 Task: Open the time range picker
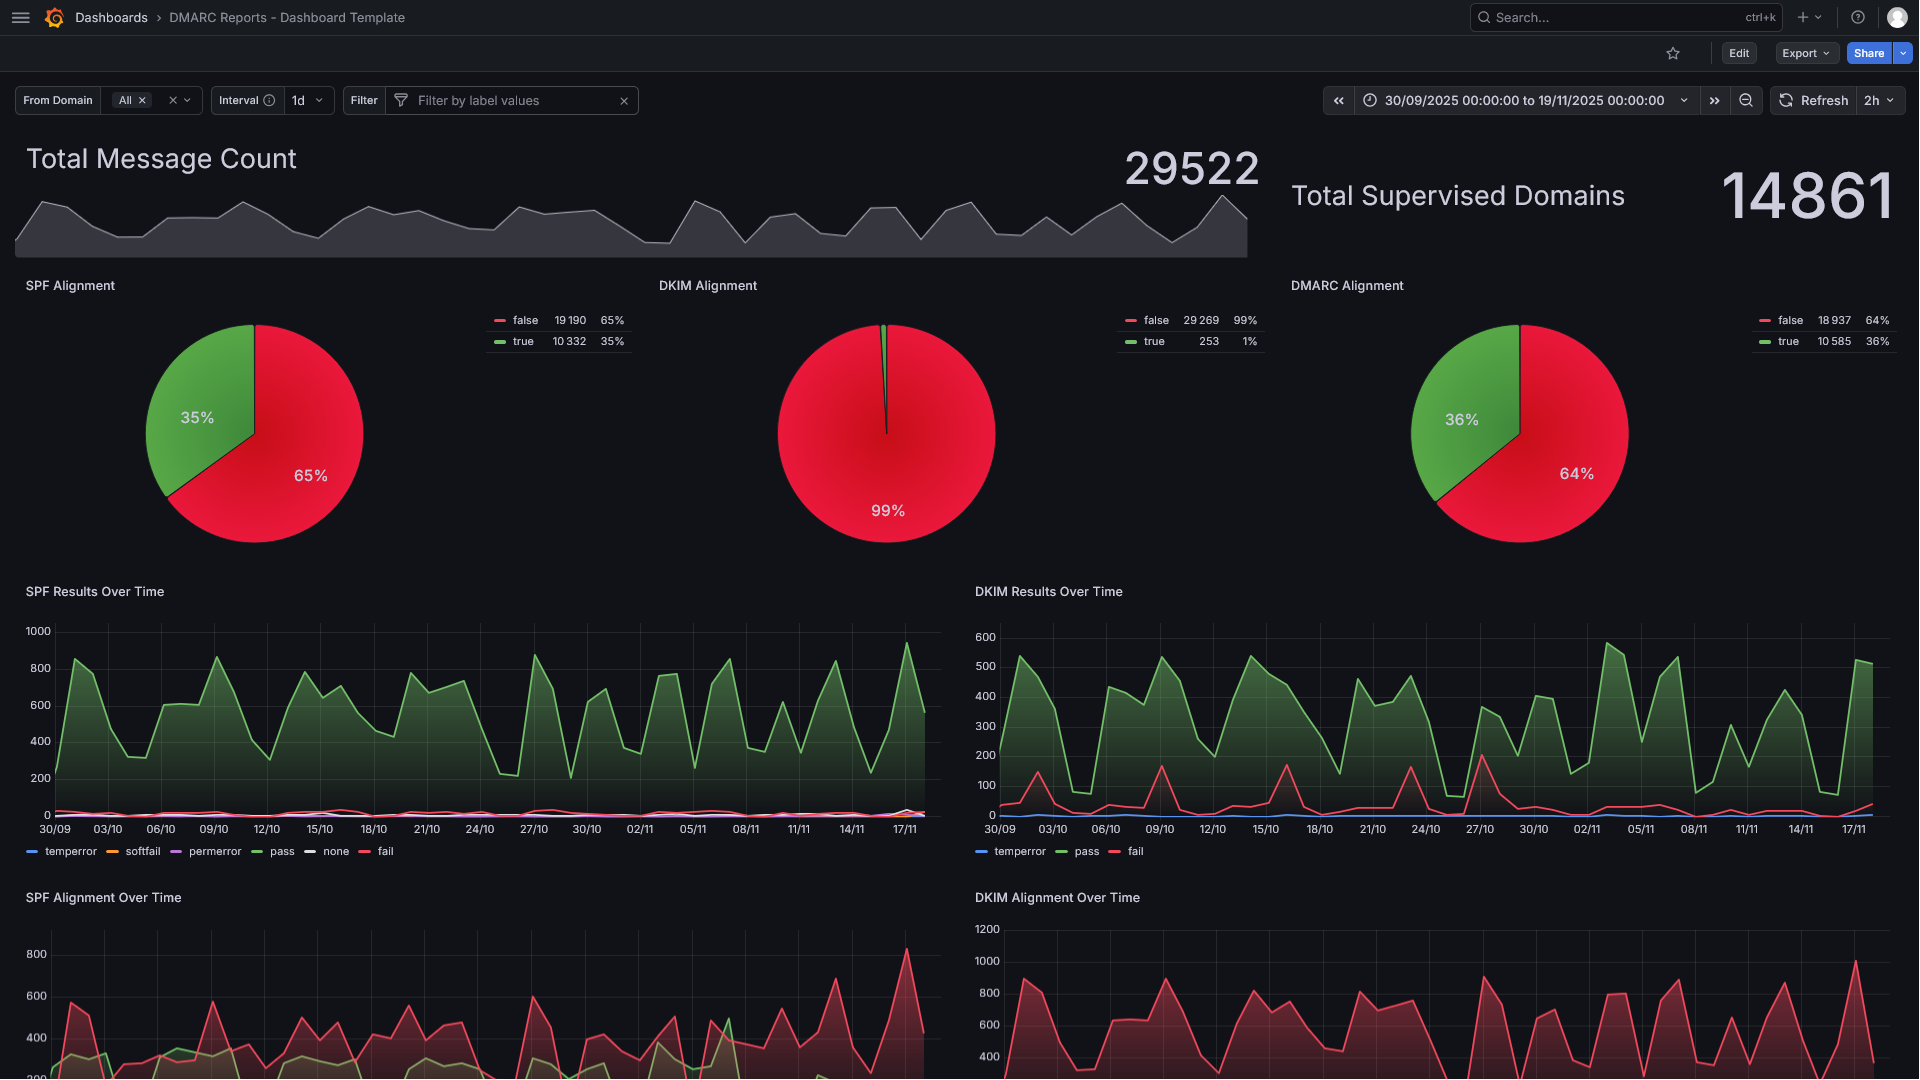[x=1526, y=101]
